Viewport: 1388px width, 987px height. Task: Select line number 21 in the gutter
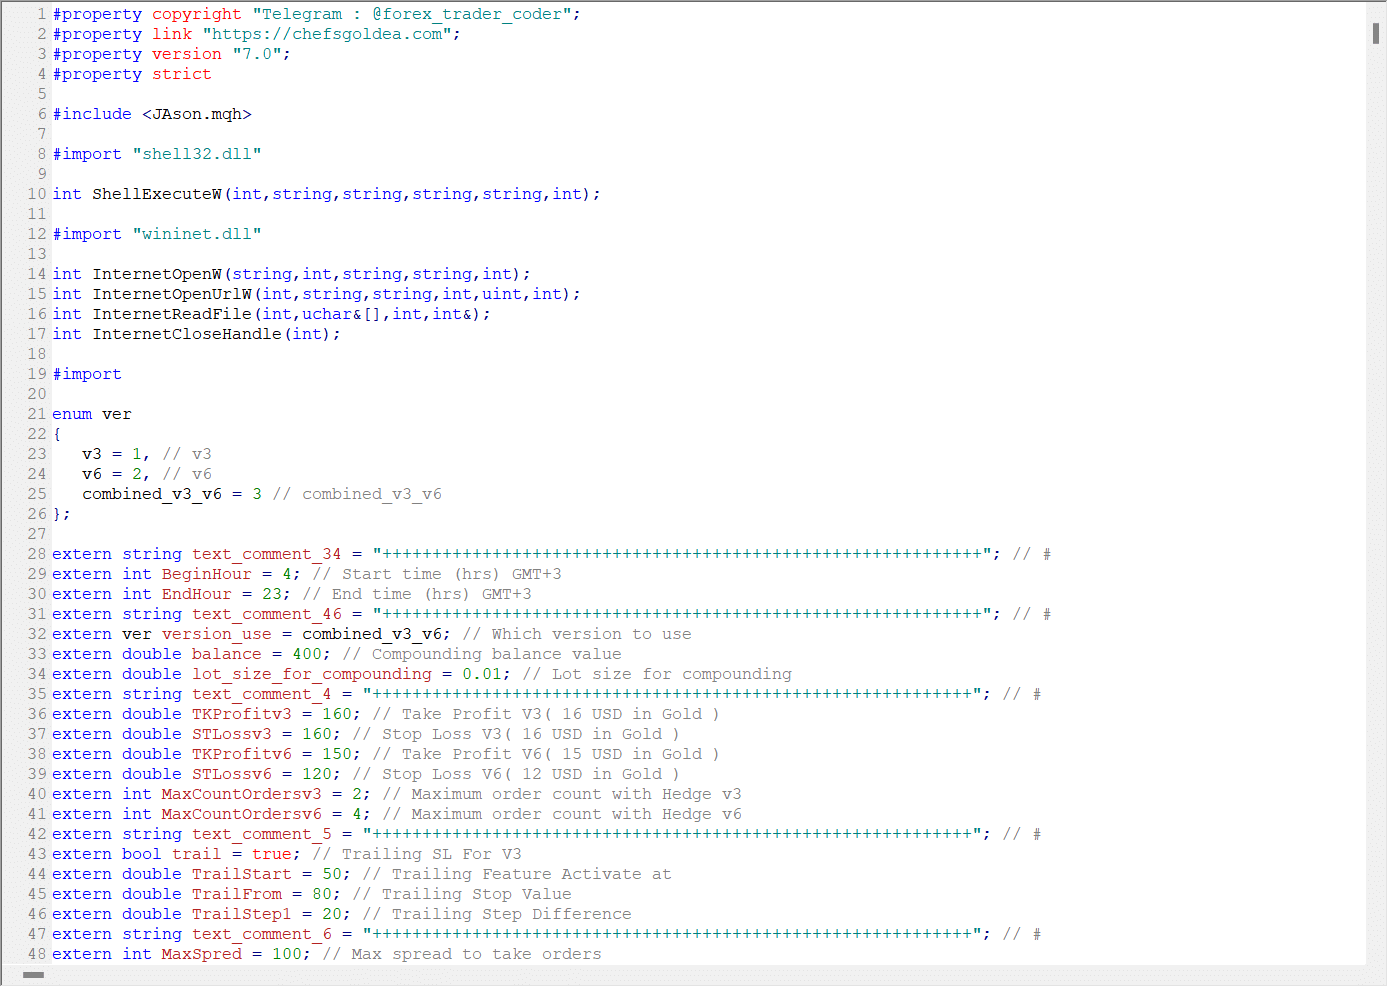[37, 414]
